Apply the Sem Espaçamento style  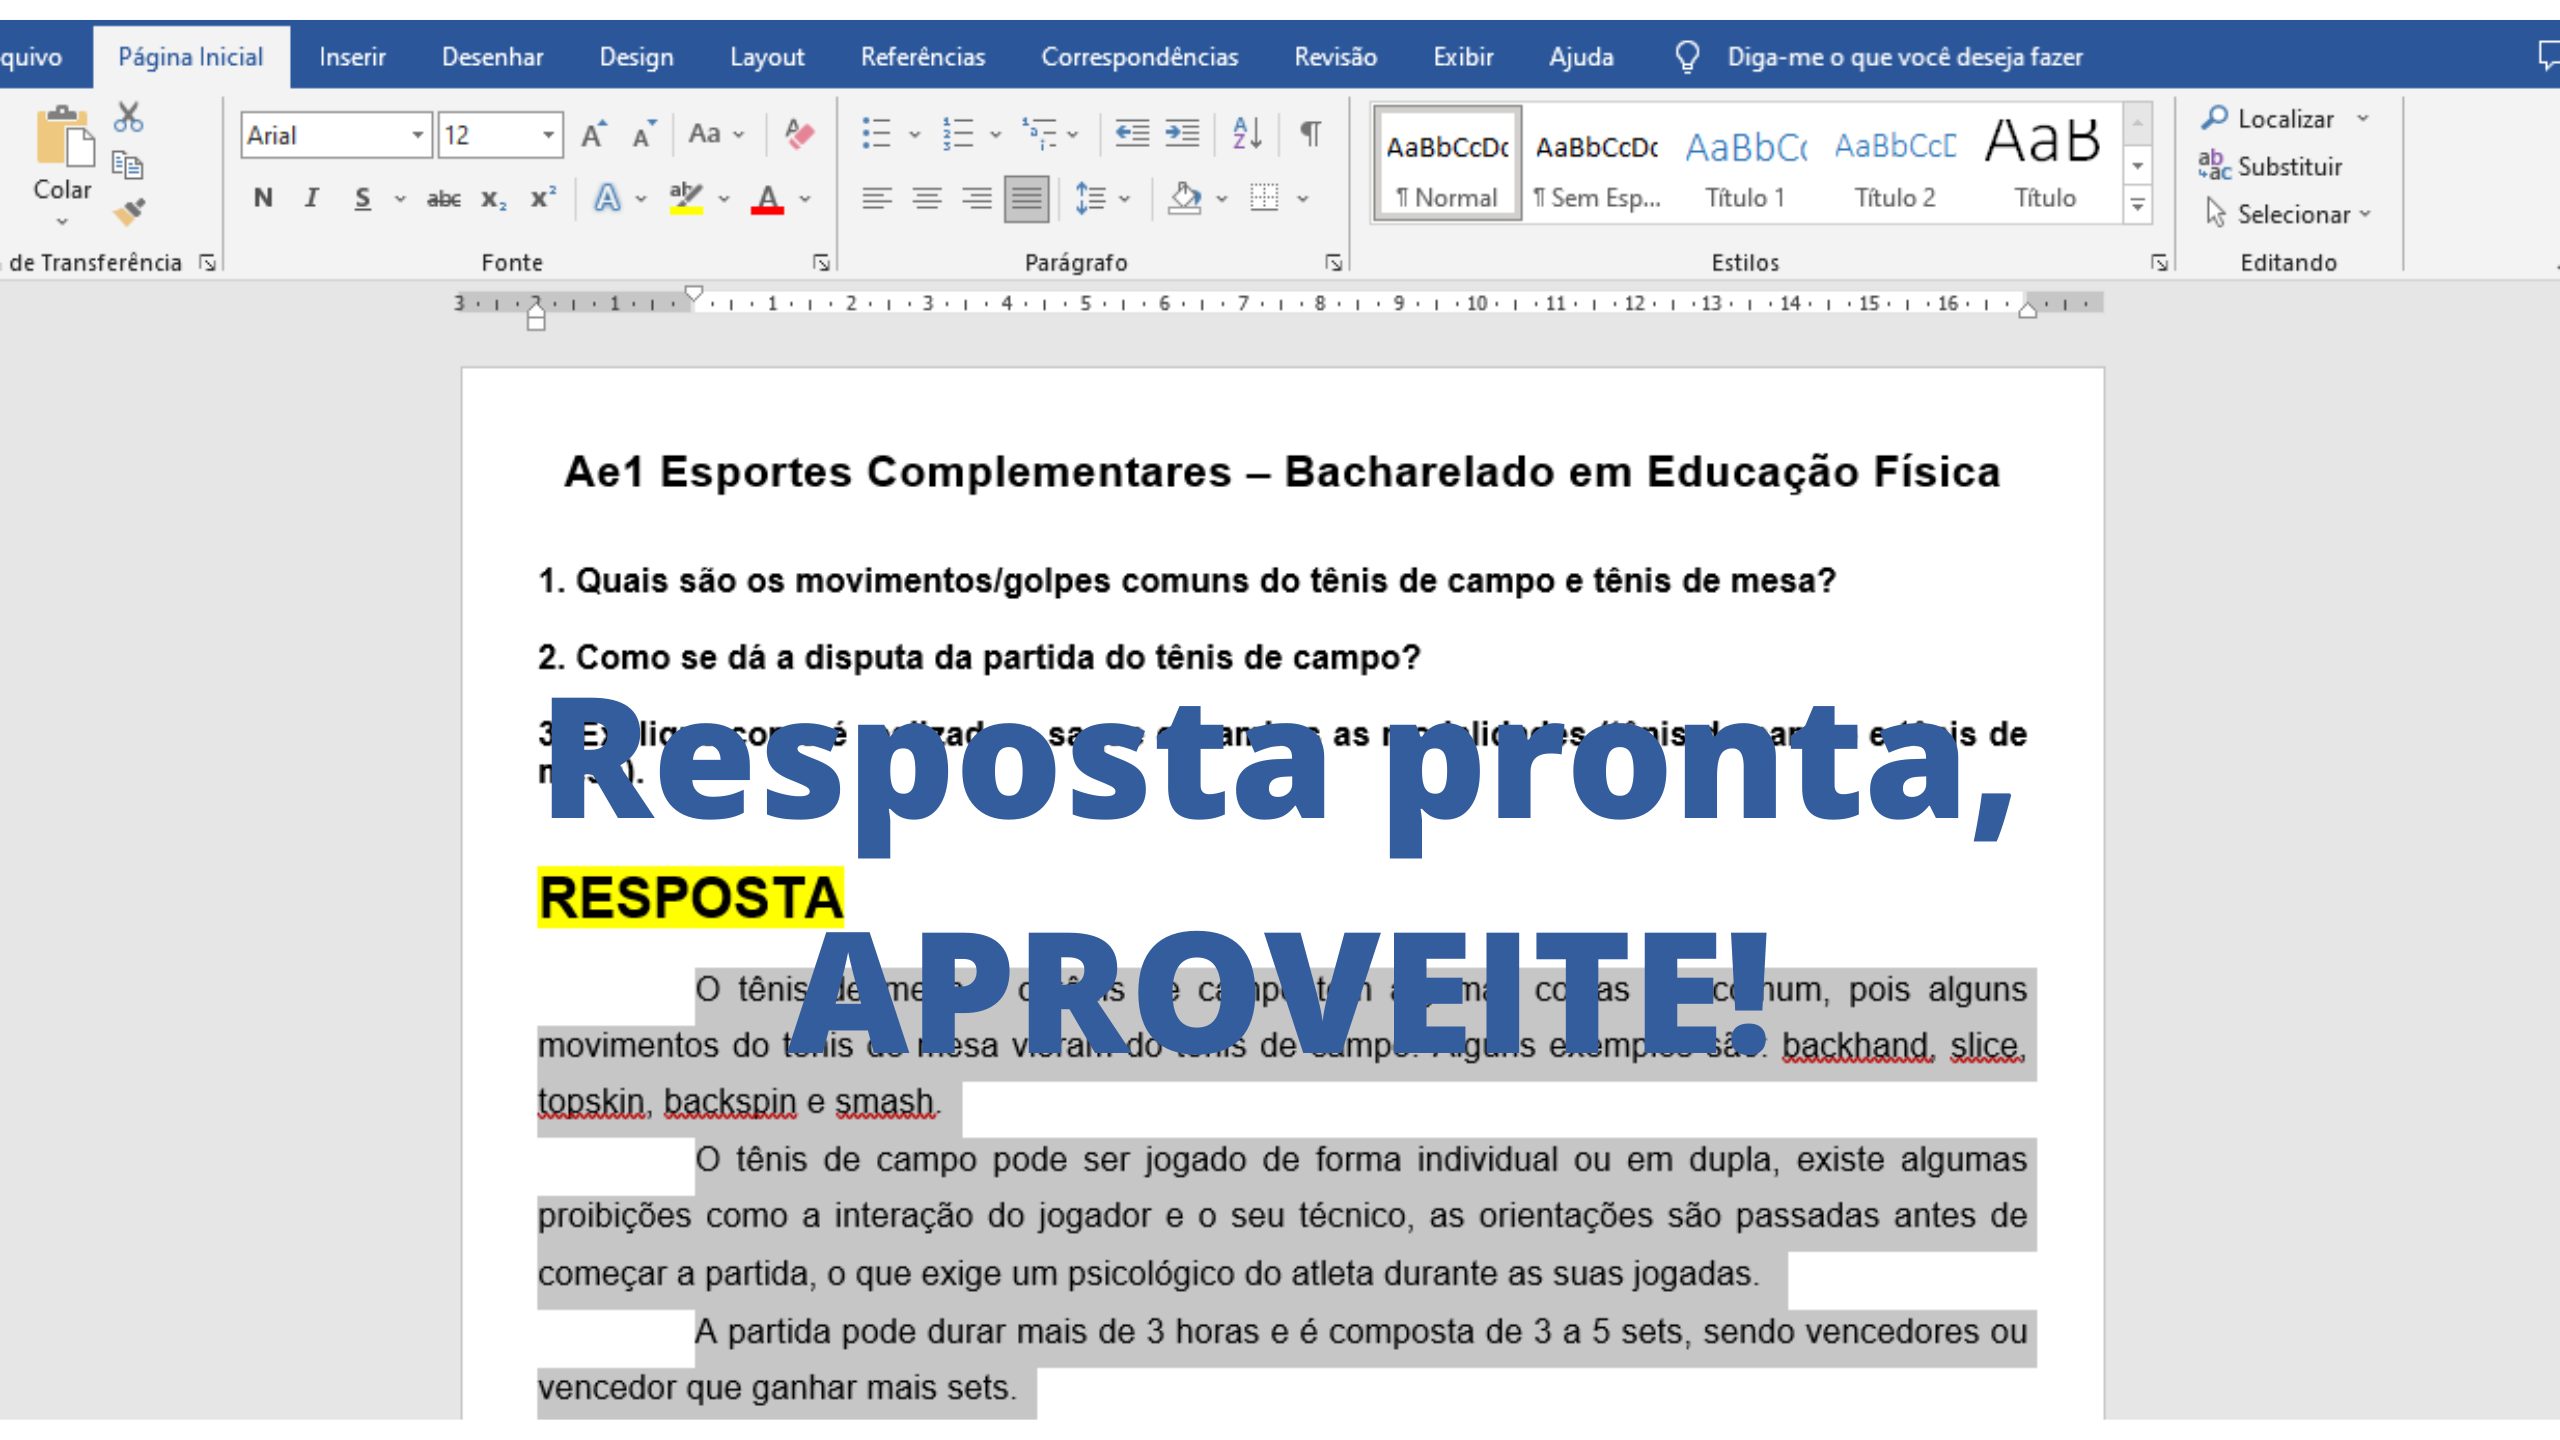(x=1596, y=163)
